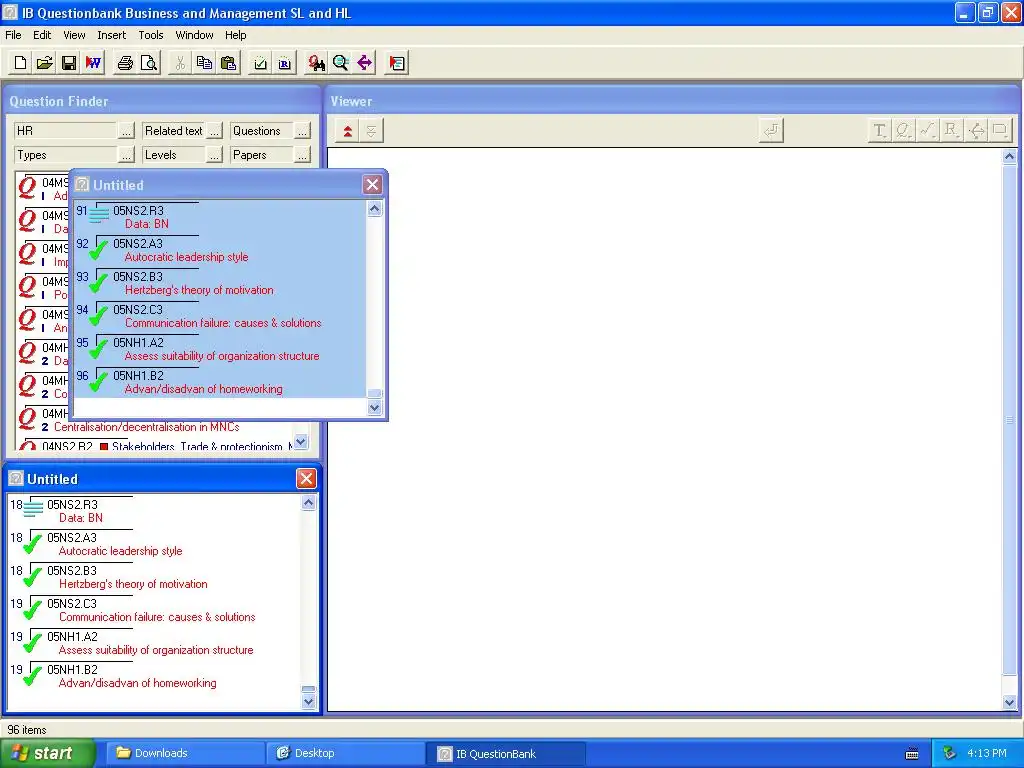The width and height of the screenshot is (1024, 768).
Task: Click the Print toolbar icon
Action: pyautogui.click(x=125, y=63)
